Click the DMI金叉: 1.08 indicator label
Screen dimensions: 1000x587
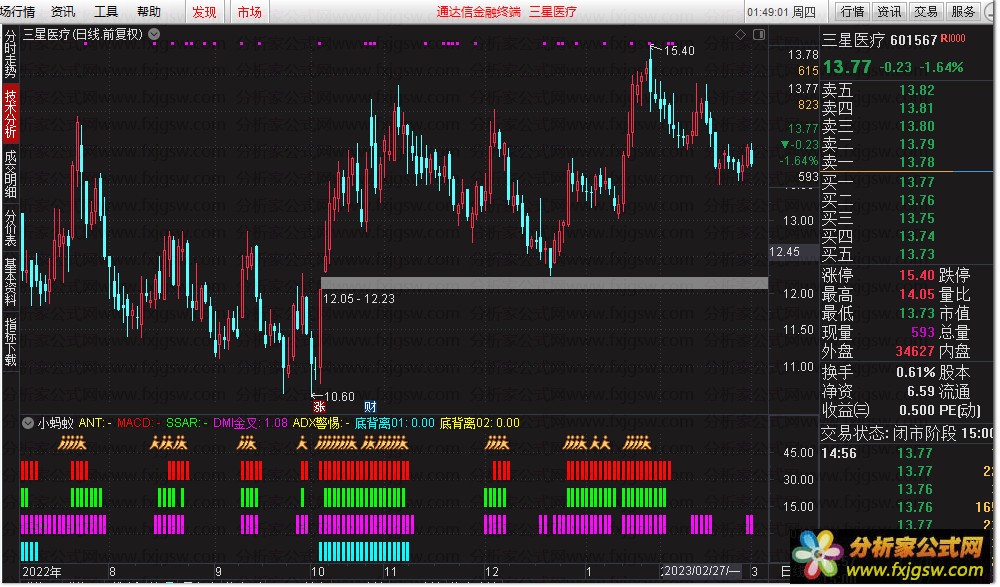(x=250, y=422)
